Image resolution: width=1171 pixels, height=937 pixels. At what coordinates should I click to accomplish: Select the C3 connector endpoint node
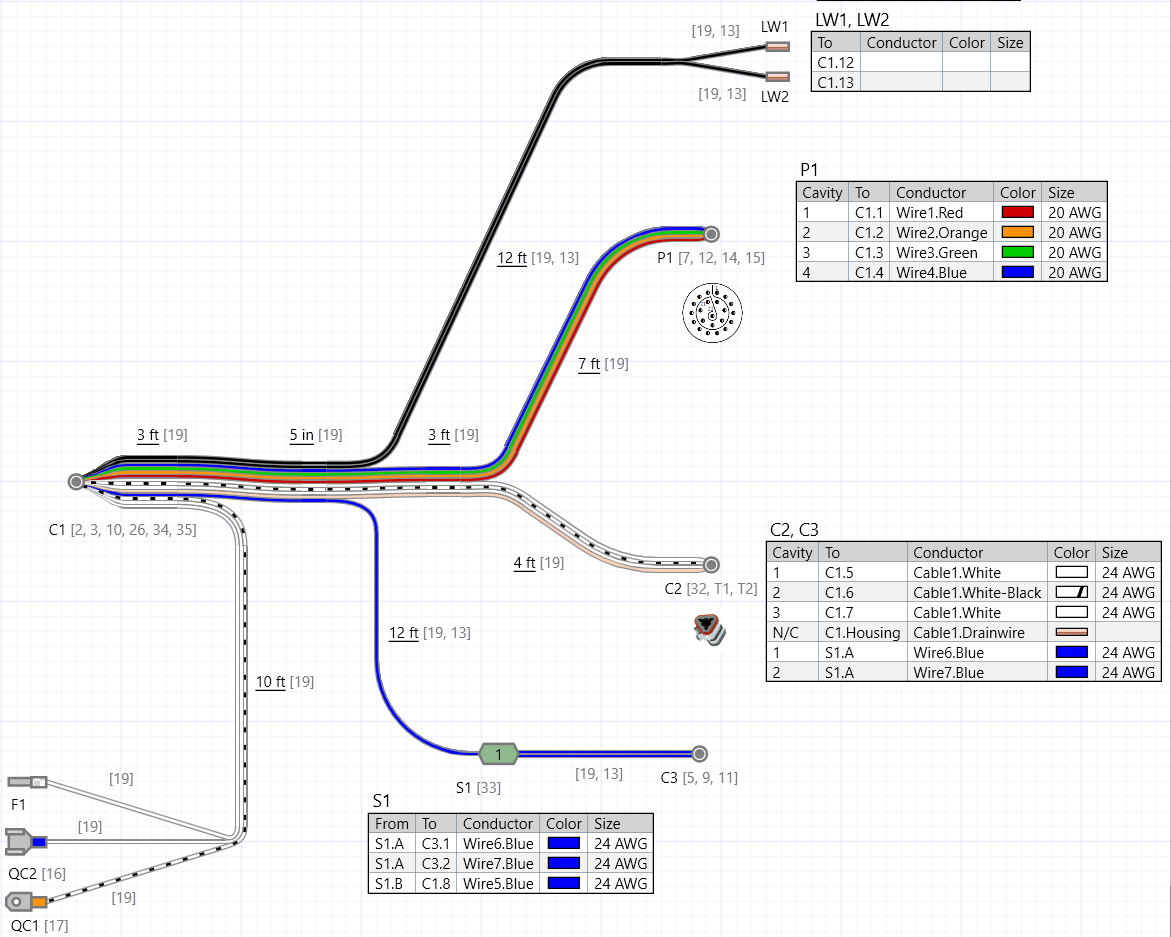point(699,753)
